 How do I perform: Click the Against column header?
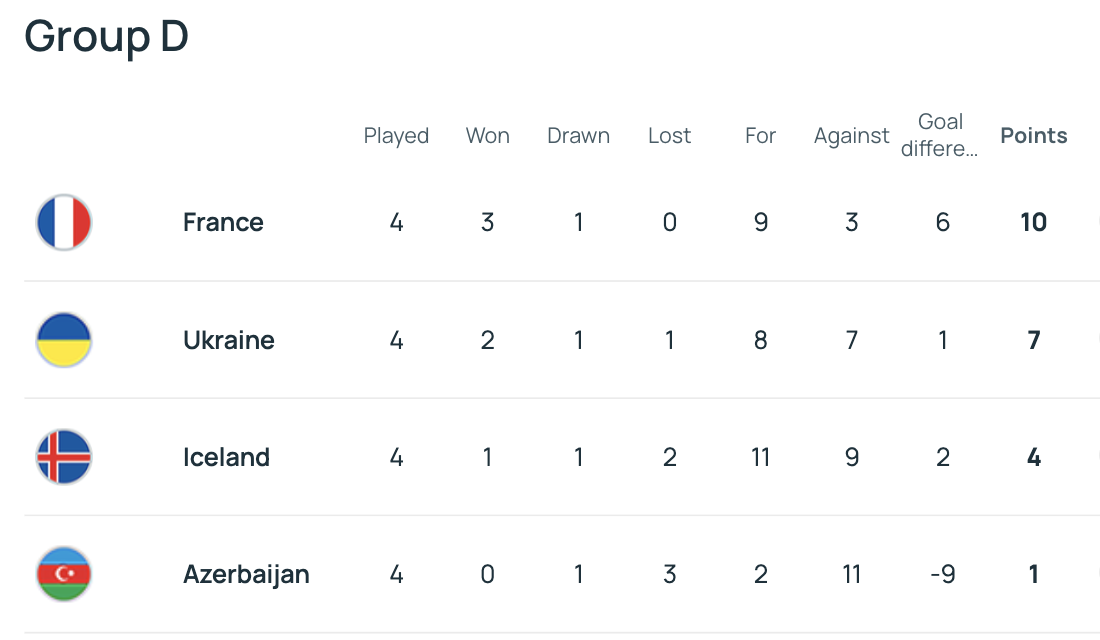point(851,136)
